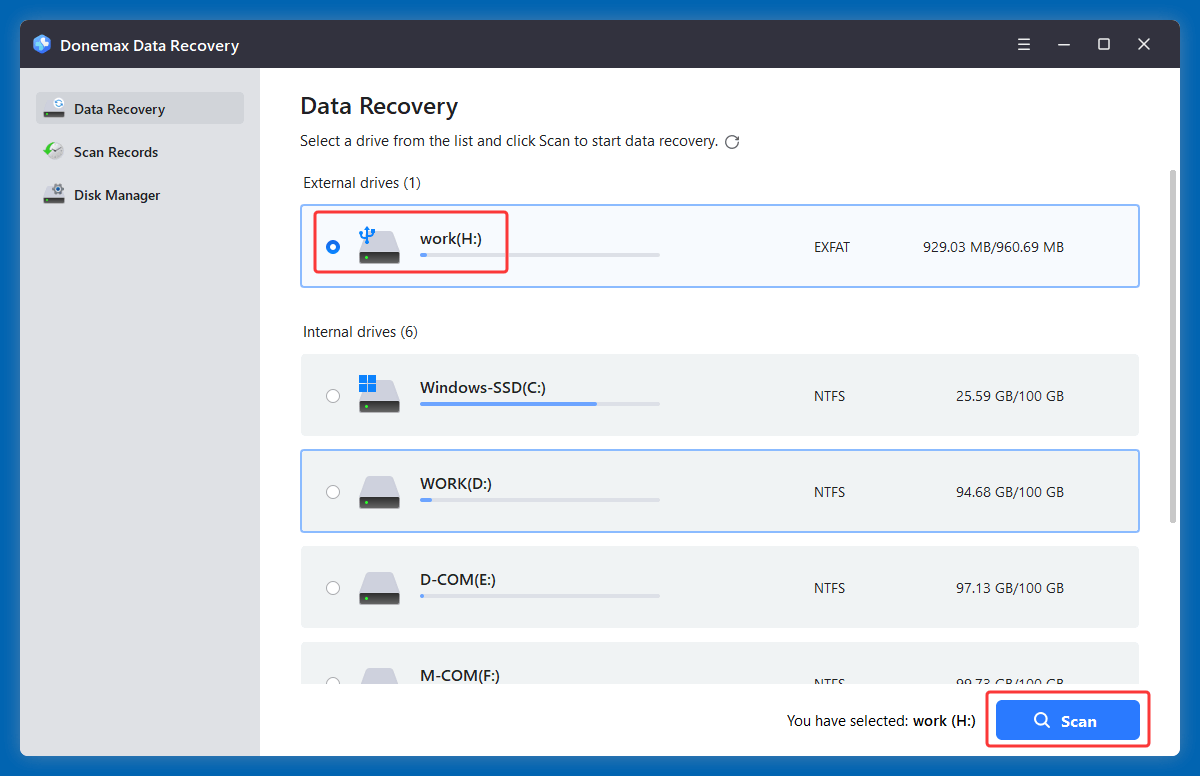Click the Donemax Data Recovery logo icon

(42, 44)
